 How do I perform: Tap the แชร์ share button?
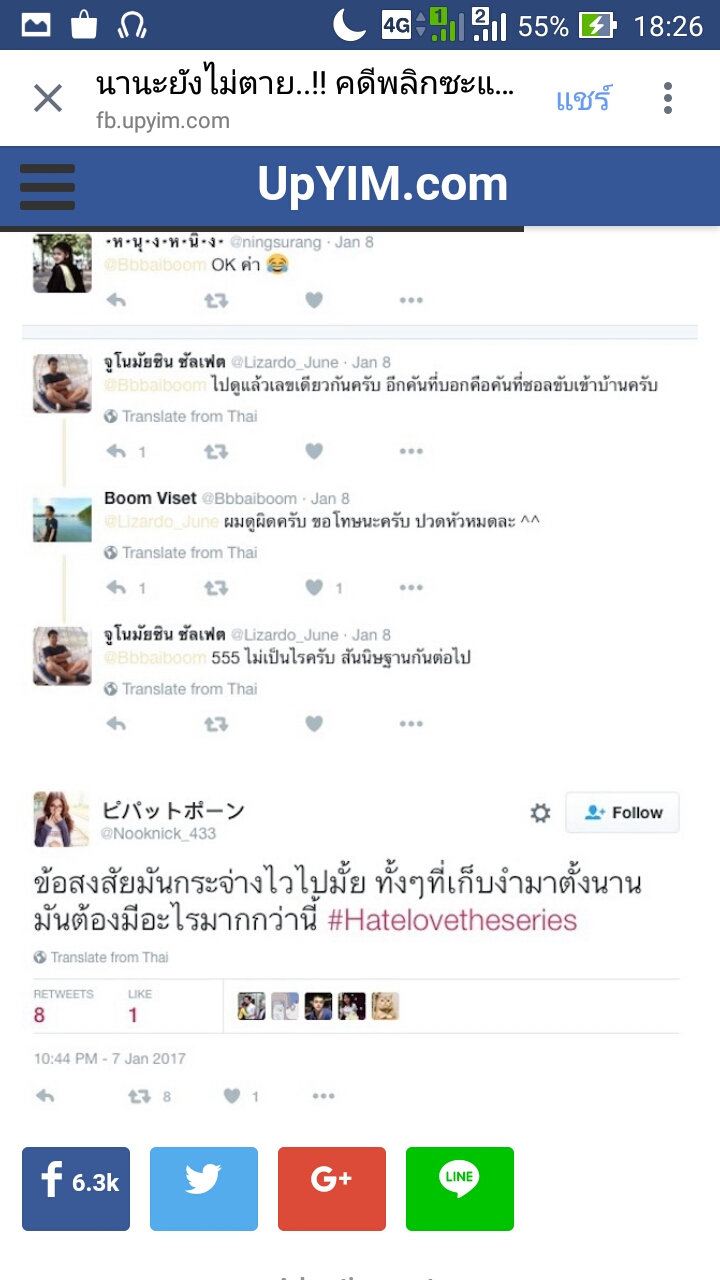(x=583, y=99)
